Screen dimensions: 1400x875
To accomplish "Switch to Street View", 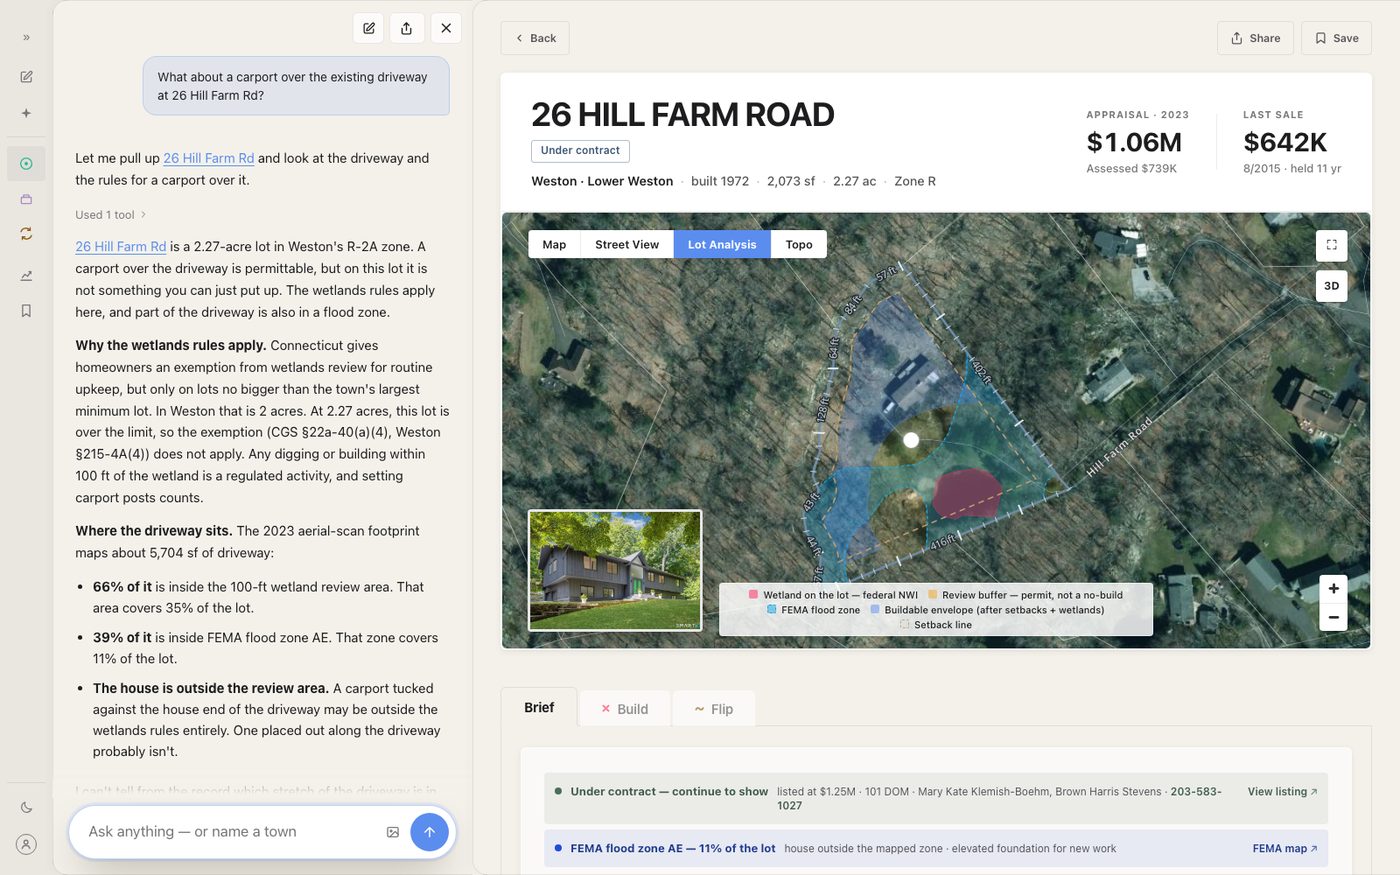I will [627, 245].
